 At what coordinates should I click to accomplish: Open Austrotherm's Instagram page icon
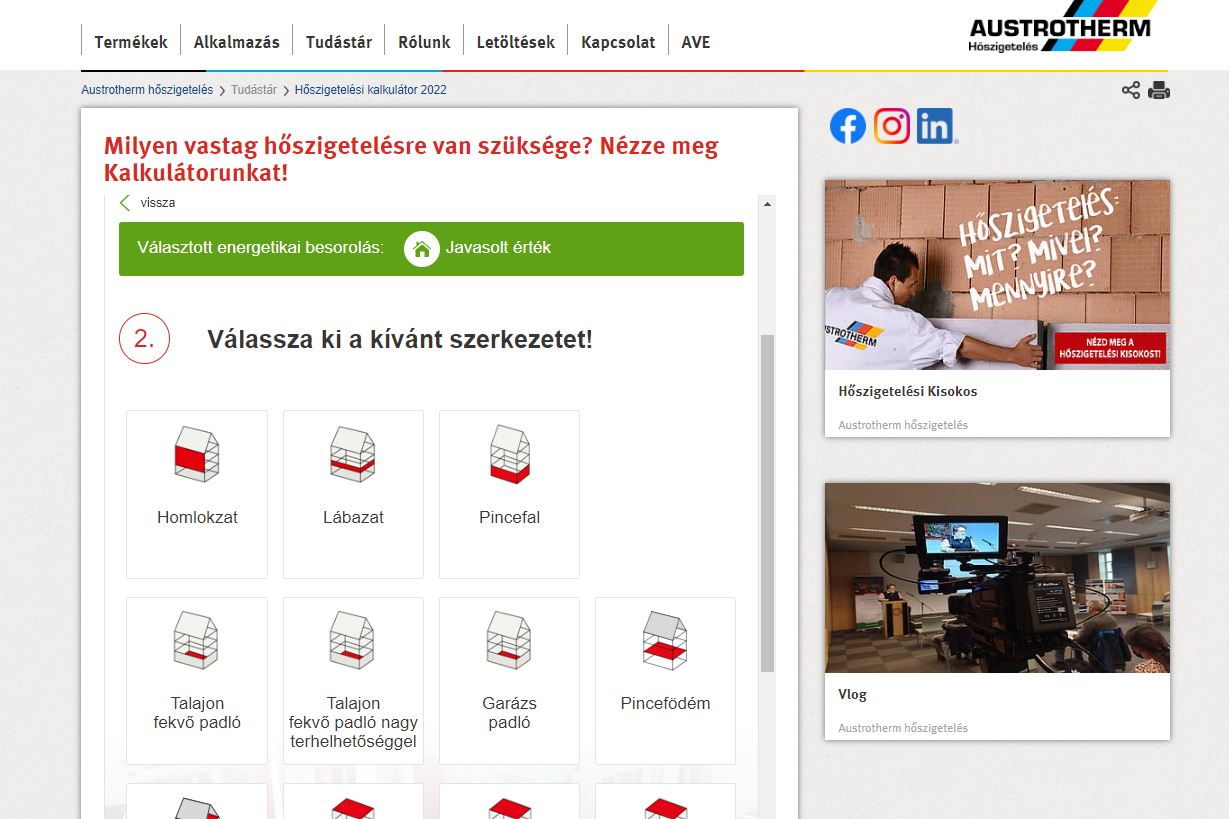(892, 126)
